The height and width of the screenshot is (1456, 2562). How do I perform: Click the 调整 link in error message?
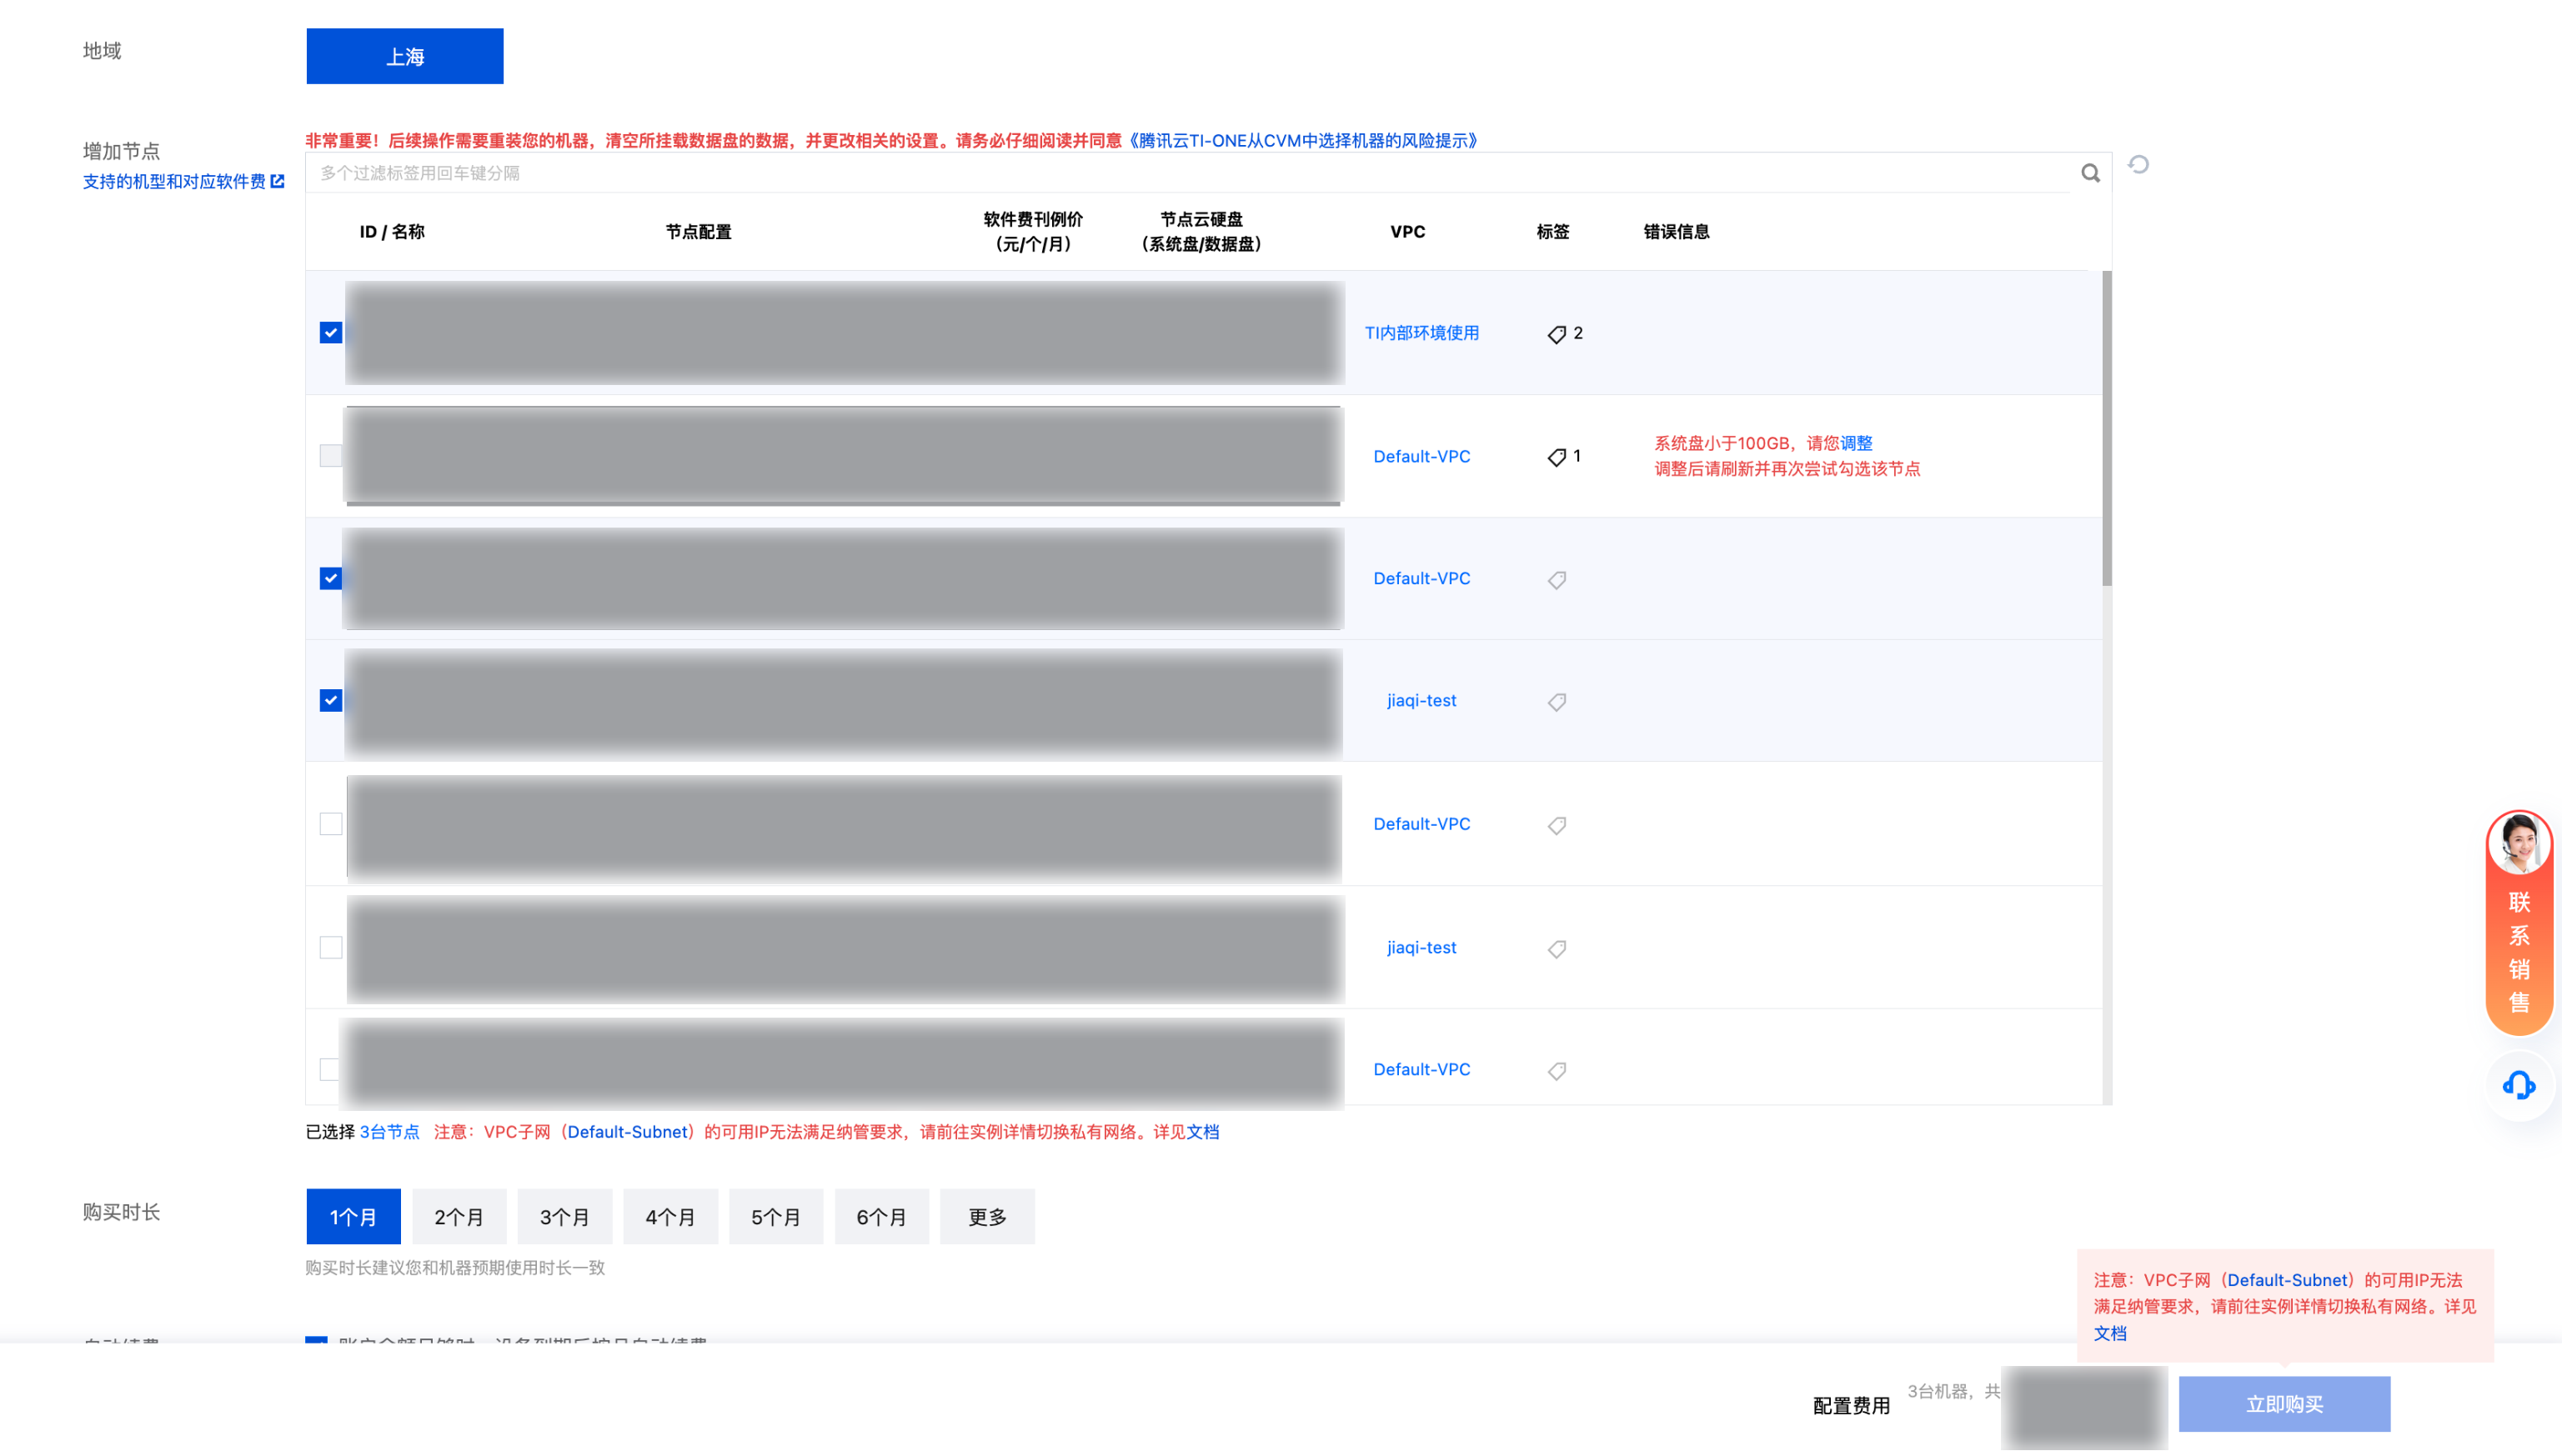click(1856, 443)
